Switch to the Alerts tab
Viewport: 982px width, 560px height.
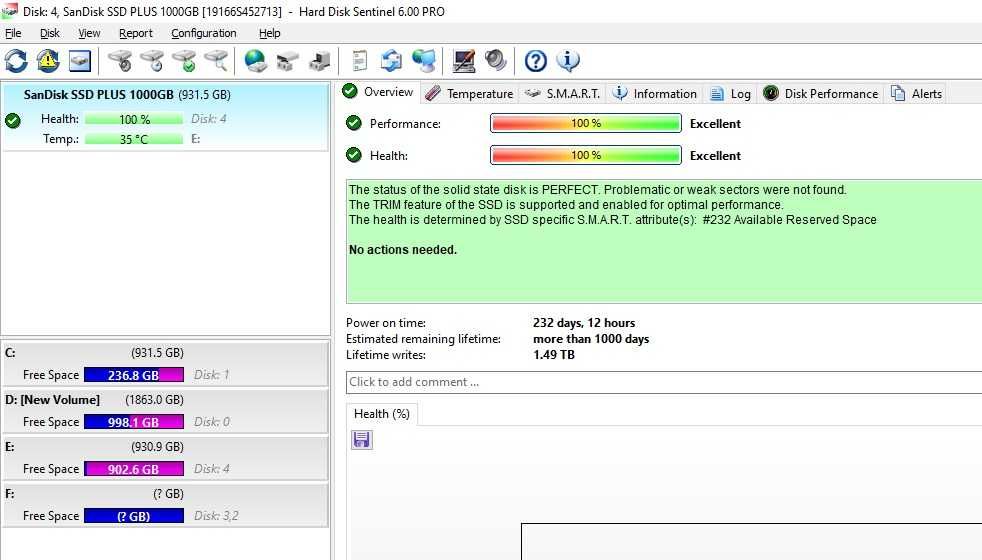pyautogui.click(x=916, y=93)
